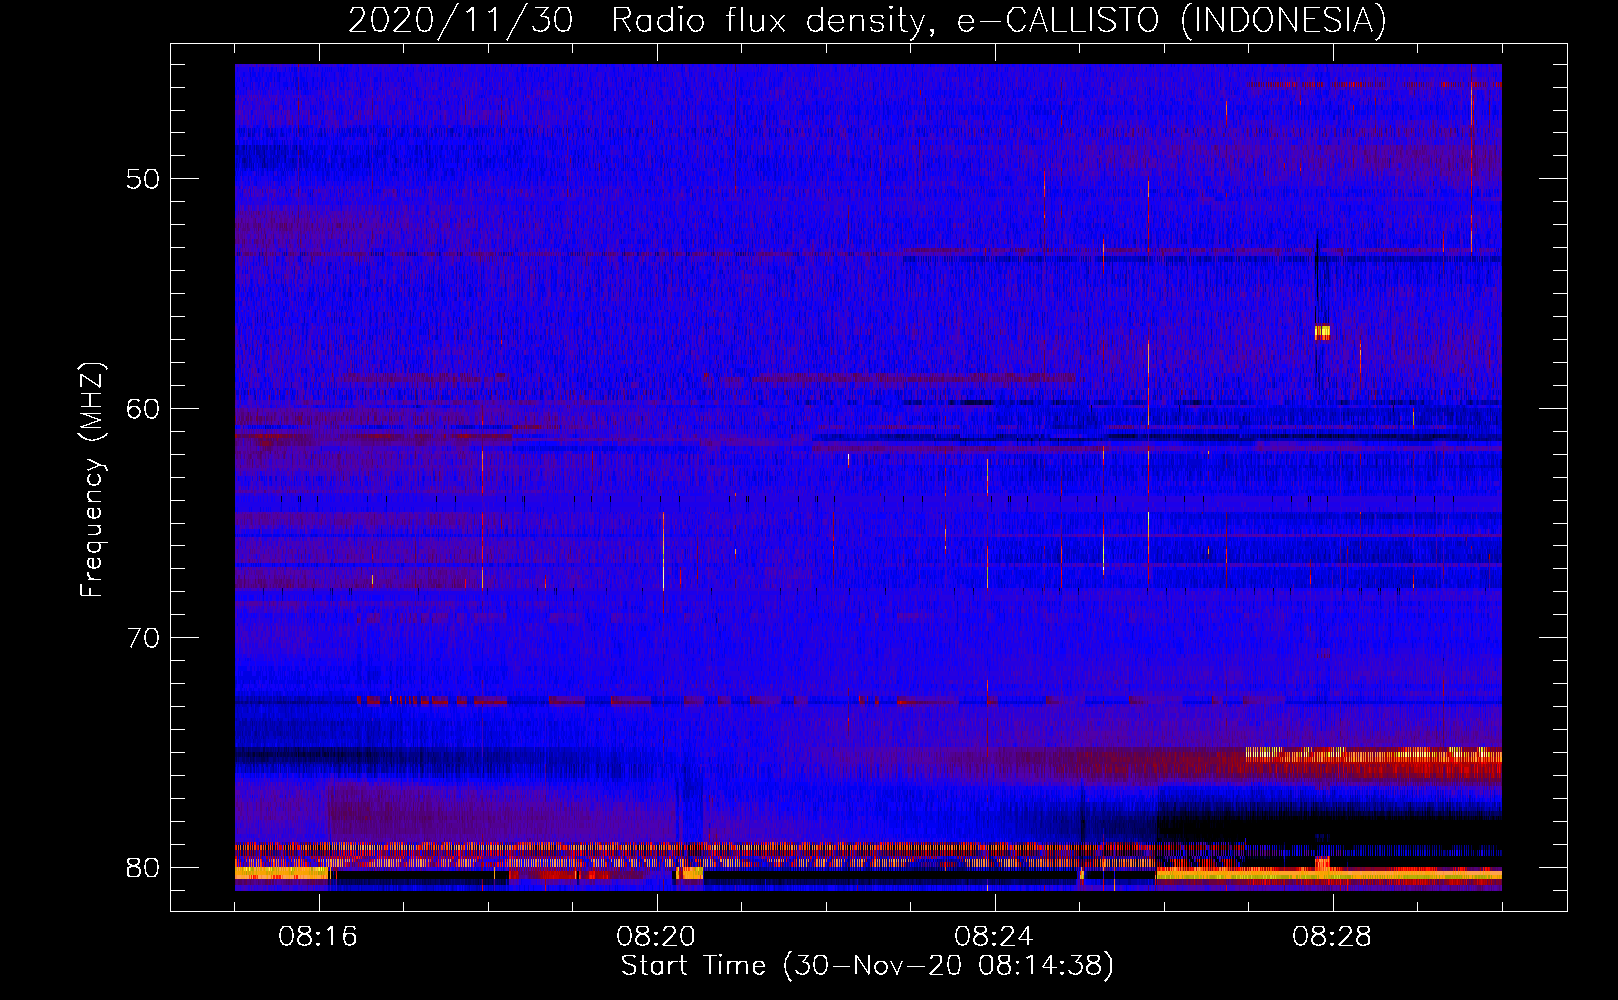The height and width of the screenshot is (1000, 1618).
Task: Click the red-yellow emission band near 75 MHz
Action: tap(1373, 757)
